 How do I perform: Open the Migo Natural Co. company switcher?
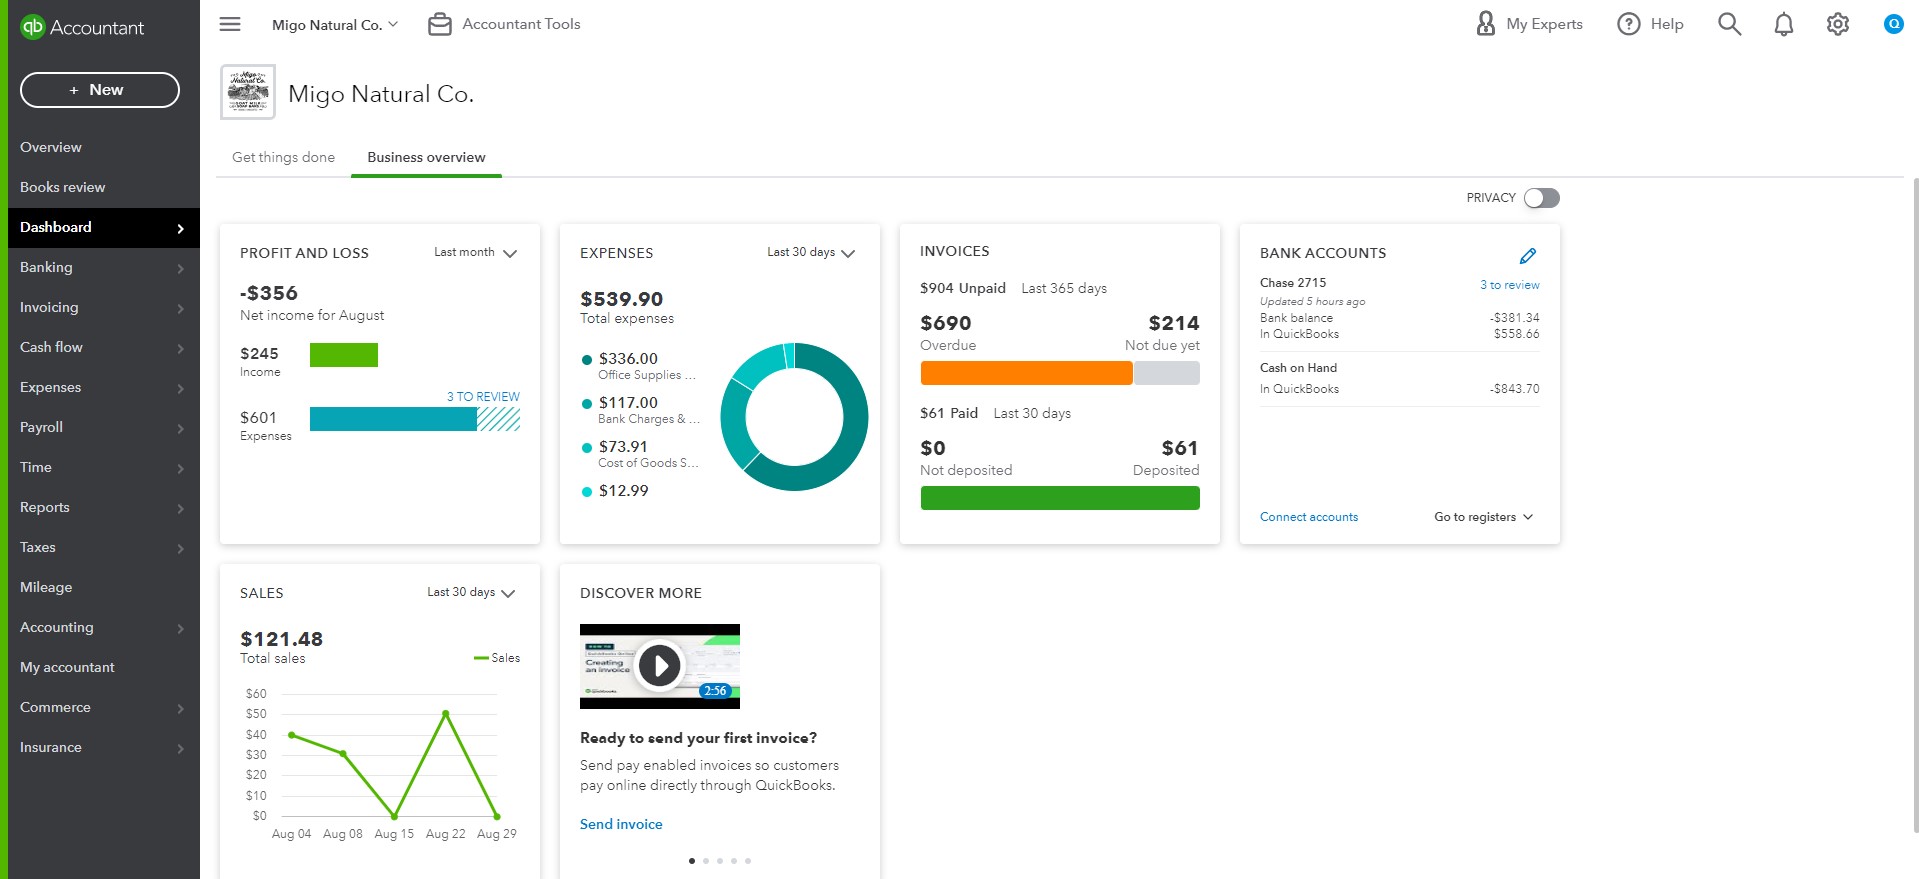(334, 24)
